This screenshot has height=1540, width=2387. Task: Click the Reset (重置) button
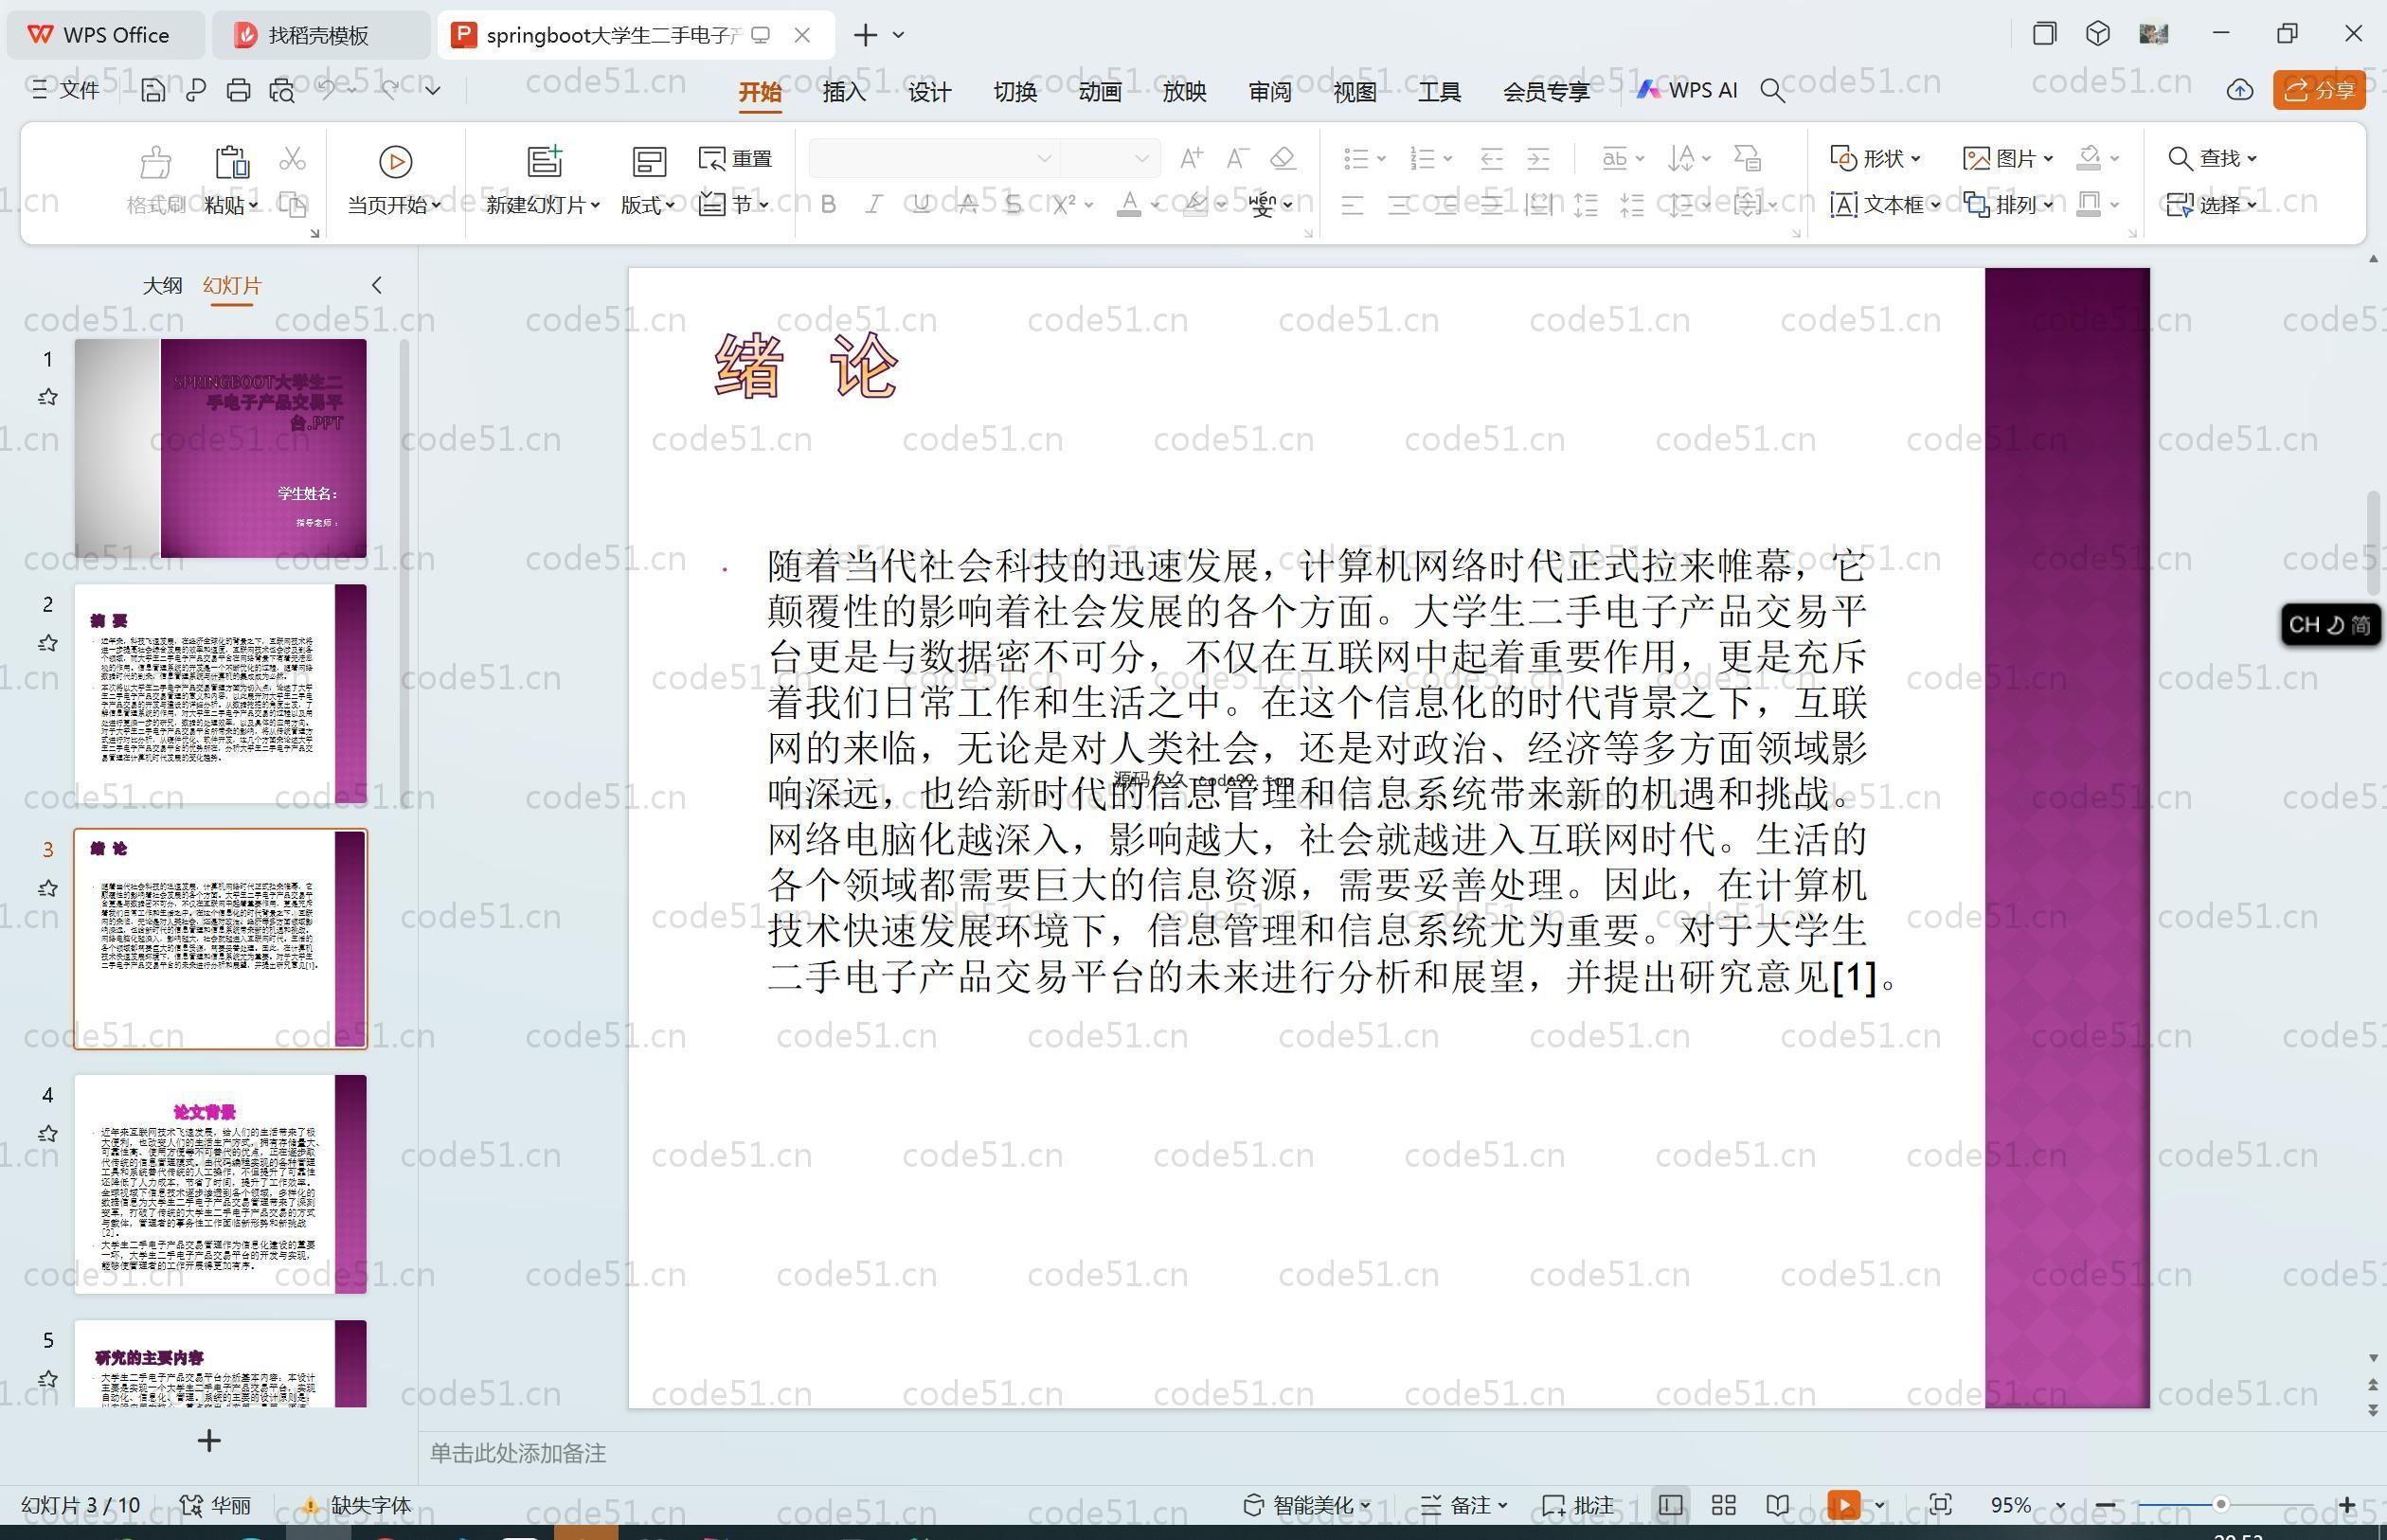coord(736,159)
